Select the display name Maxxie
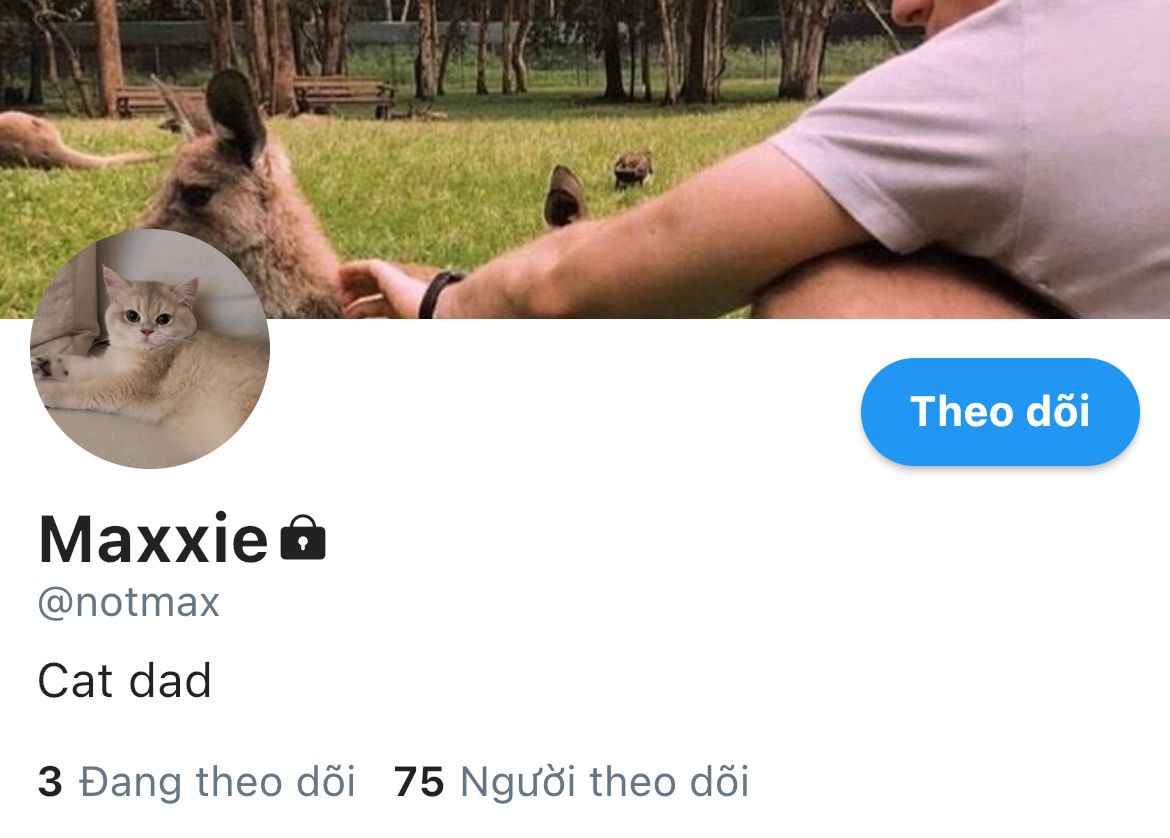Viewport: 1170px width, 838px height. [153, 538]
